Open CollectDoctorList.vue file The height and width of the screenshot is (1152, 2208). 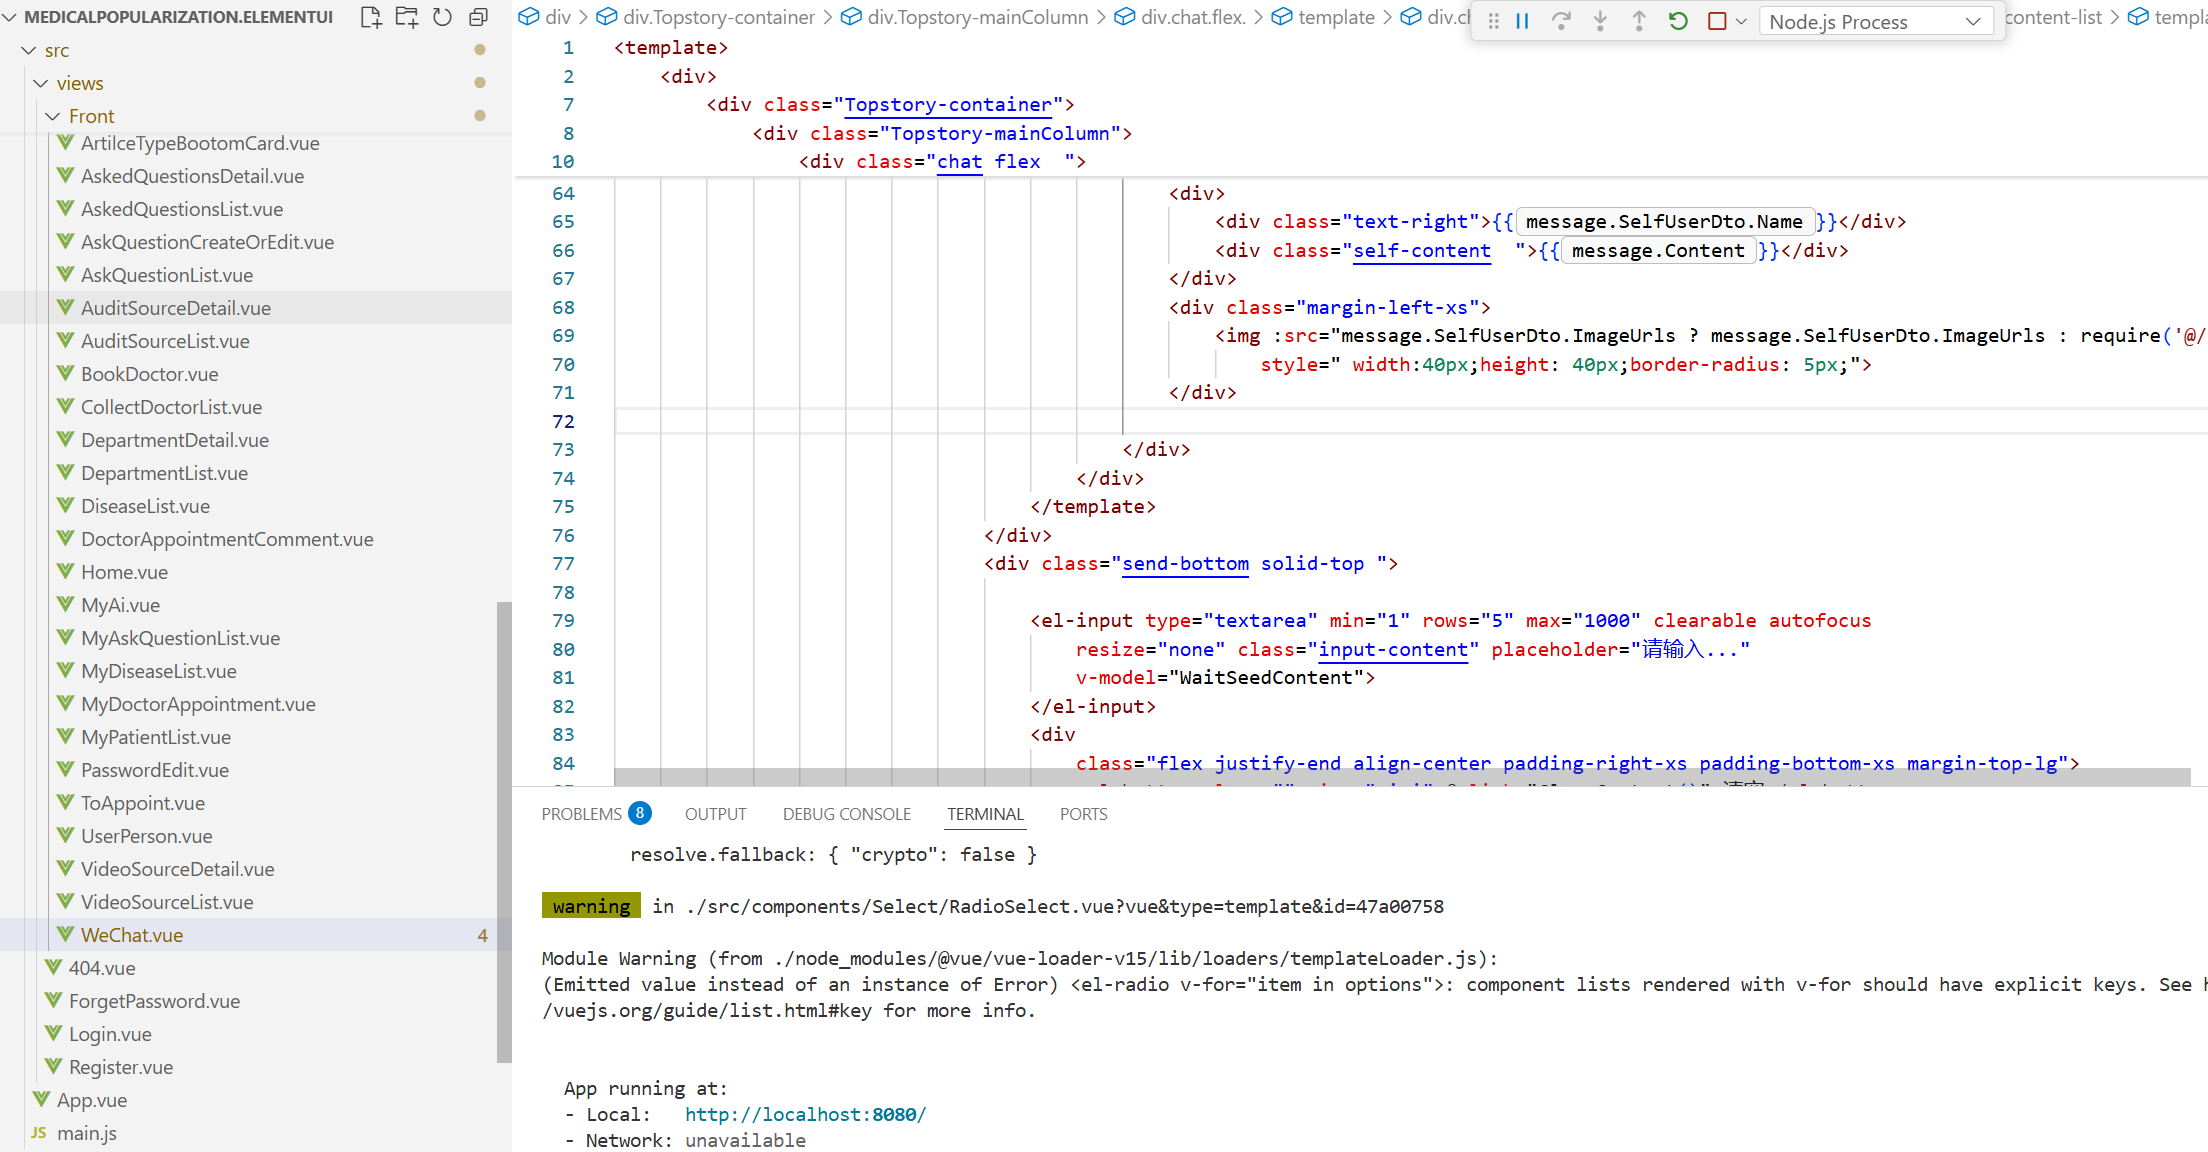[255, 407]
